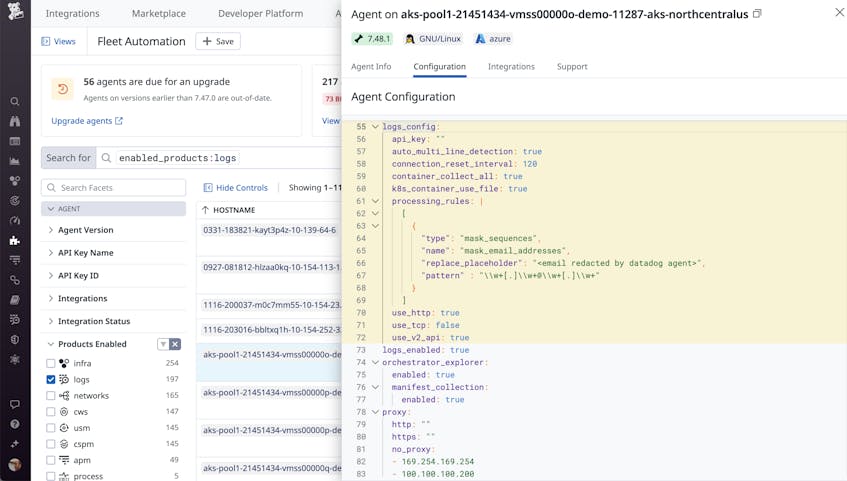847x481 pixels.
Task: Check the networks product checkbox
Action: (x=51, y=396)
